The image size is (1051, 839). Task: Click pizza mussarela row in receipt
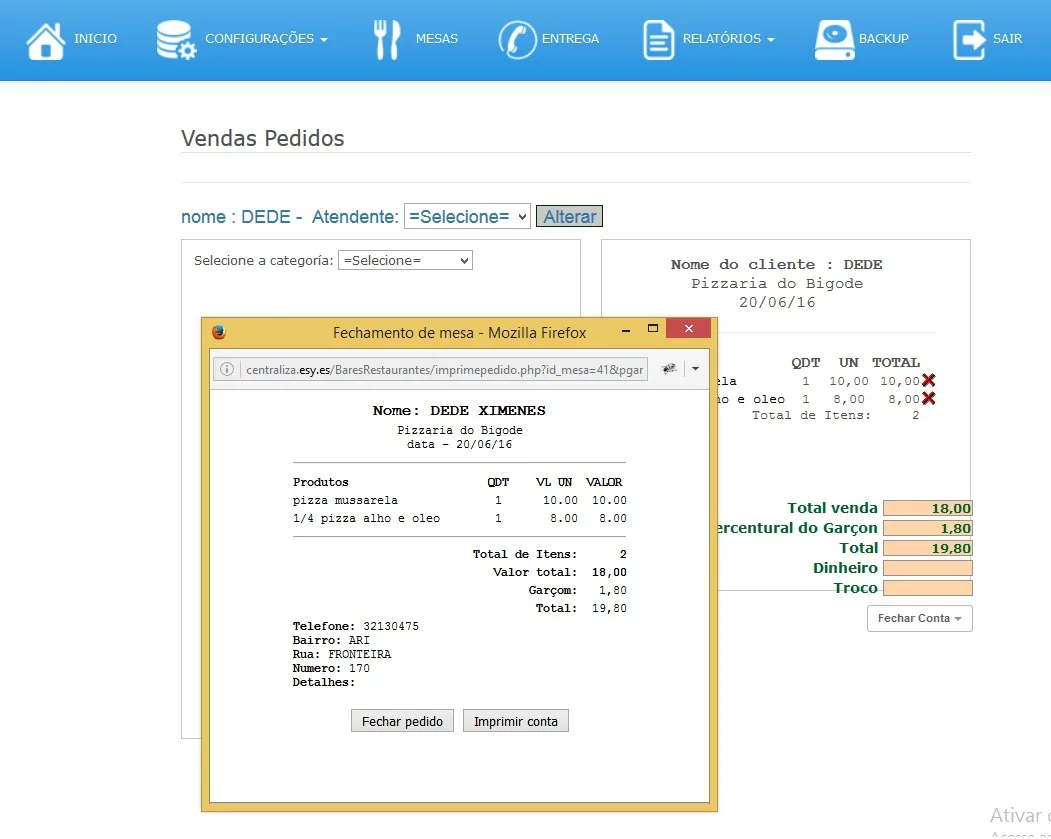click(460, 500)
